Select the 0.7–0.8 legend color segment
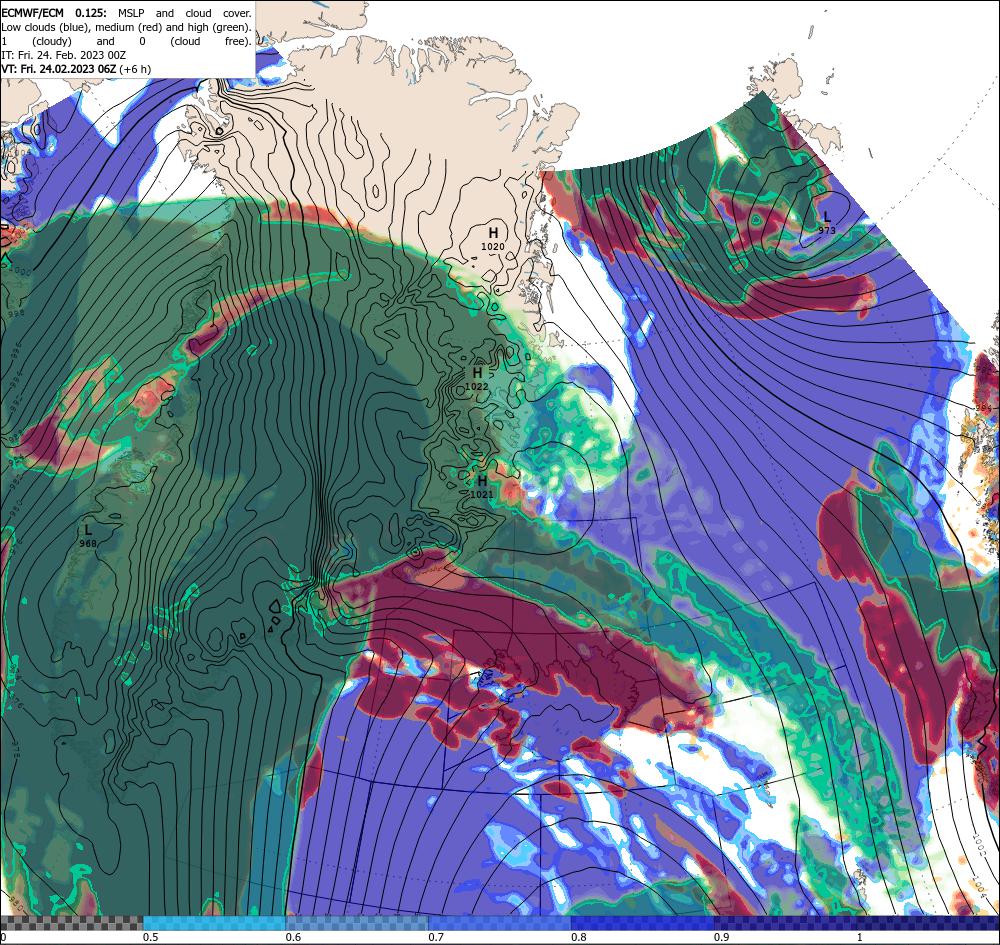This screenshot has height=945, width=1000. [x=500, y=923]
